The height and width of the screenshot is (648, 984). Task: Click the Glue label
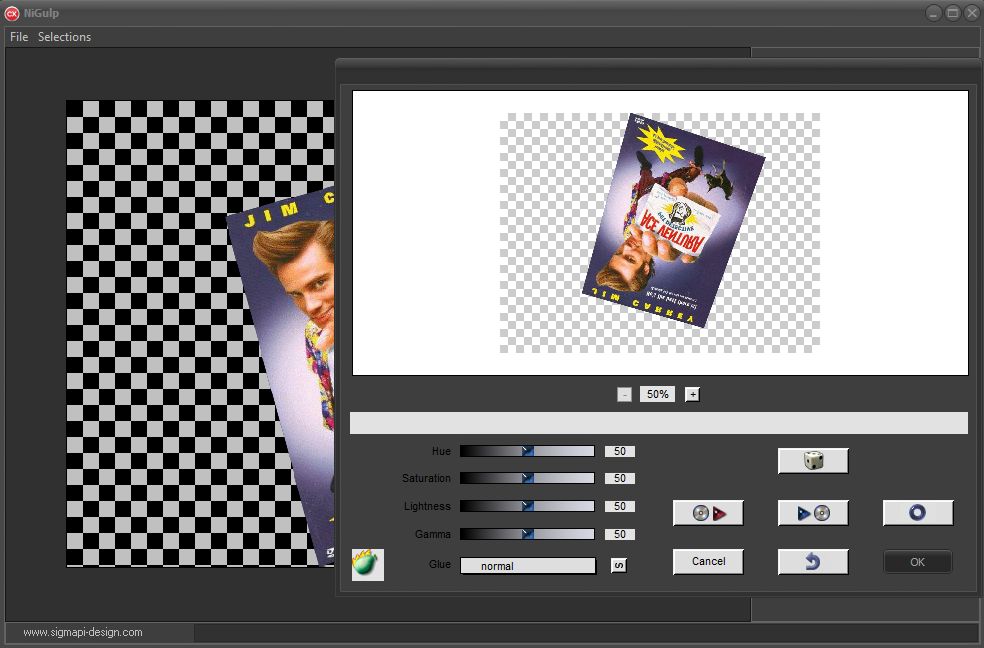click(x=439, y=564)
